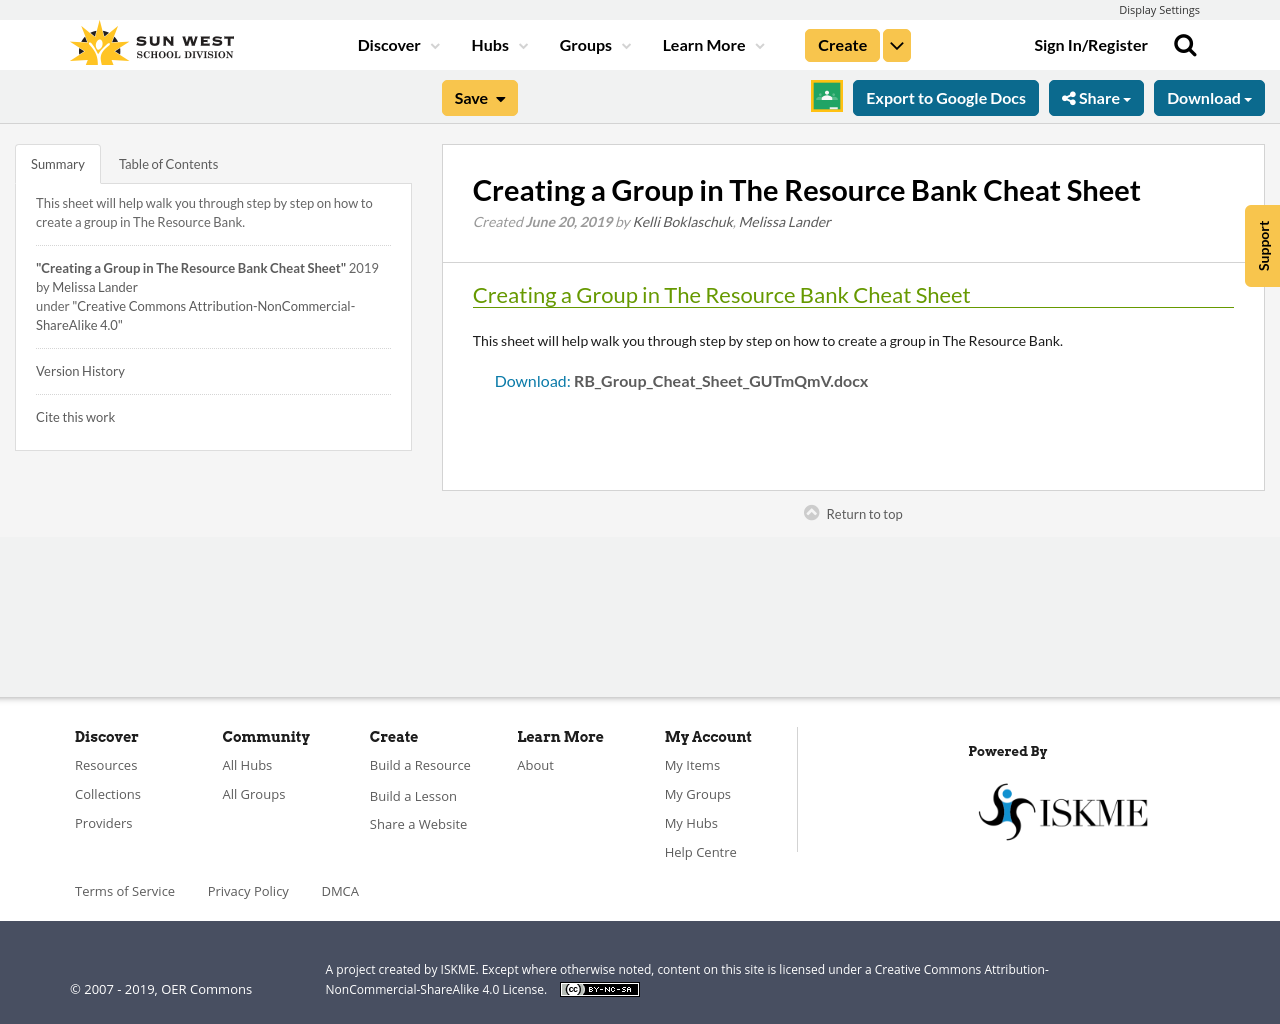
Task: Open the Groups menu
Action: 586,44
